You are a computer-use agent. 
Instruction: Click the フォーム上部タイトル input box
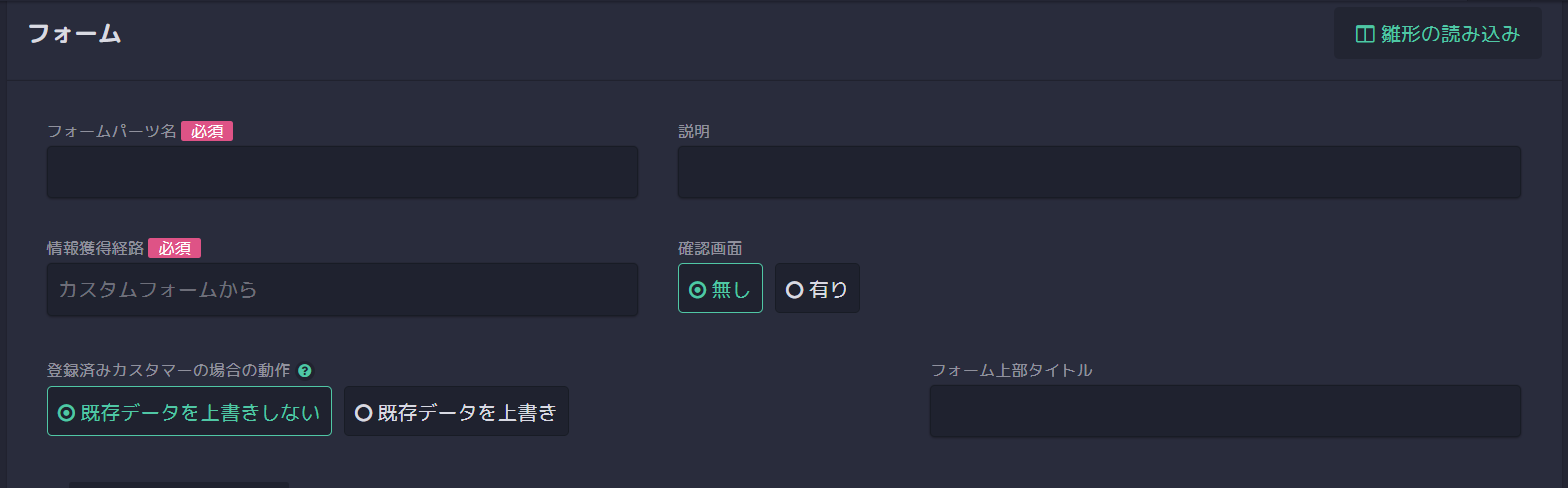click(1225, 411)
